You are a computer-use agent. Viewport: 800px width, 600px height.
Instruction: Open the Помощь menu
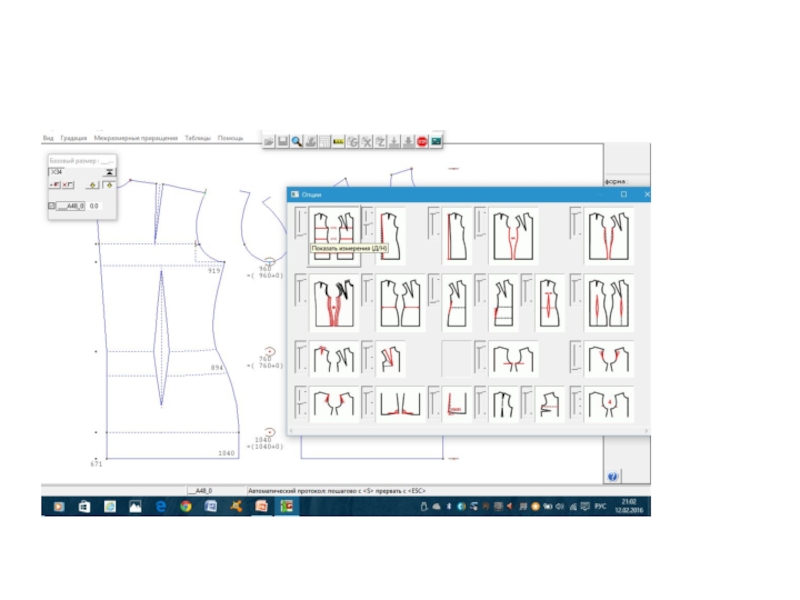(x=230, y=138)
